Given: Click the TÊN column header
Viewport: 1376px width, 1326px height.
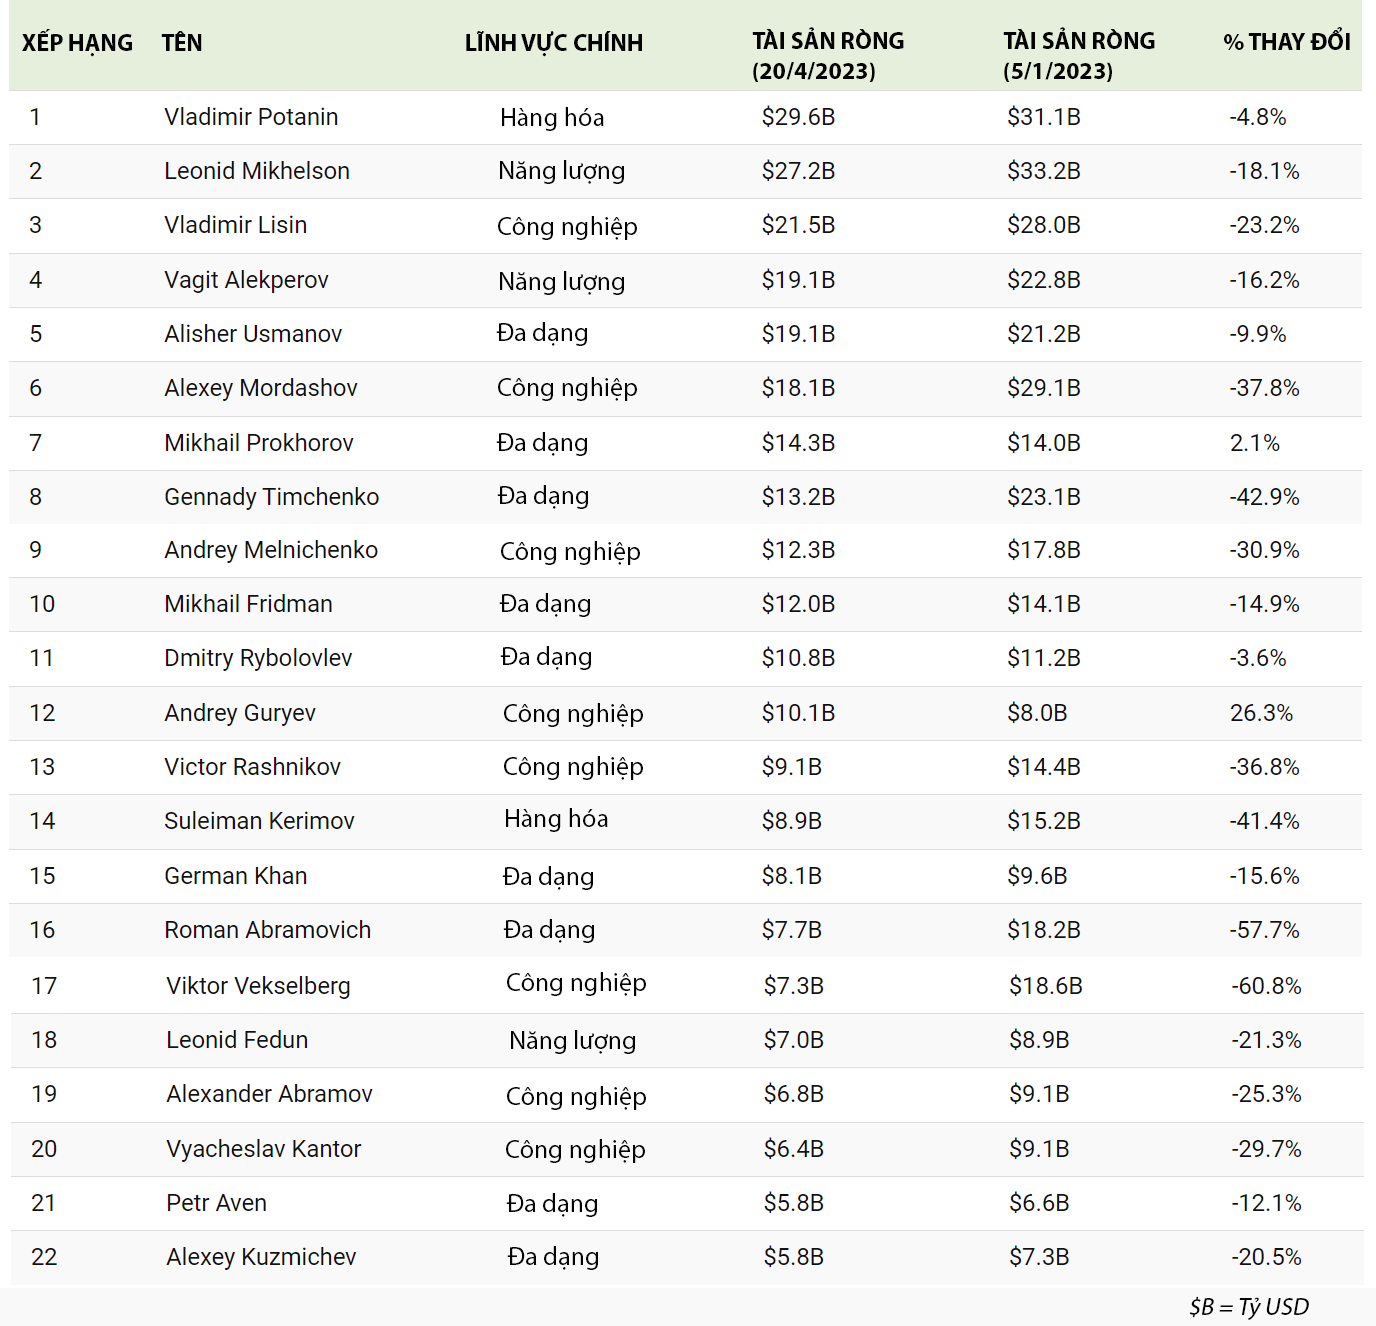Looking at the screenshot, I should (182, 43).
